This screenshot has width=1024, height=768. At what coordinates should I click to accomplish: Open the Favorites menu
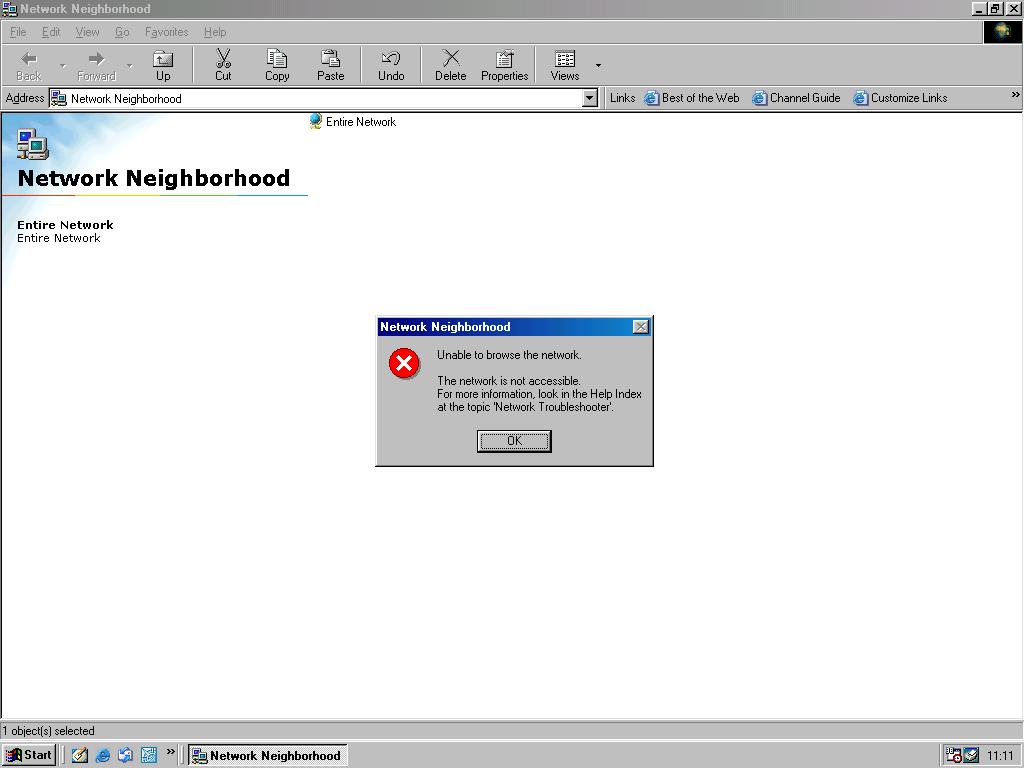[166, 32]
